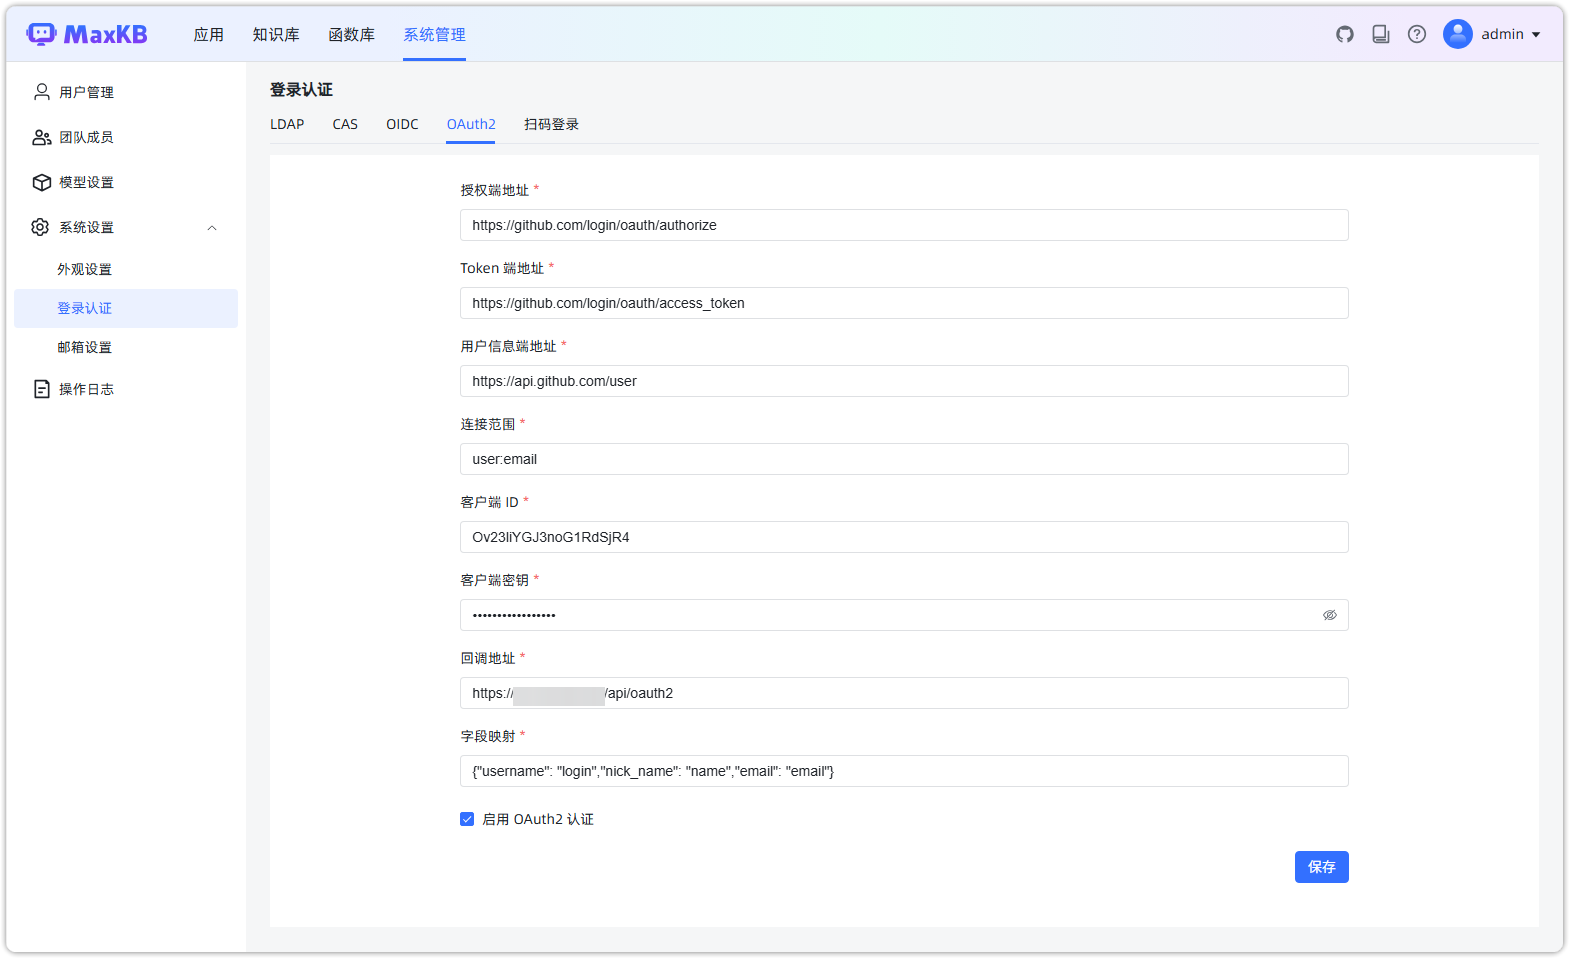Click the help question mark icon
The width and height of the screenshot is (1569, 958).
pos(1417,34)
